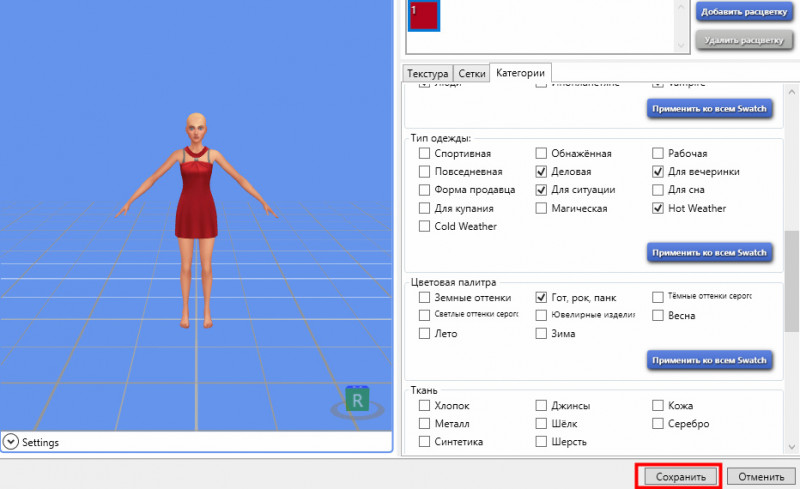Switch to the Сетки tab
Screen dimensions: 800x489
(471, 74)
